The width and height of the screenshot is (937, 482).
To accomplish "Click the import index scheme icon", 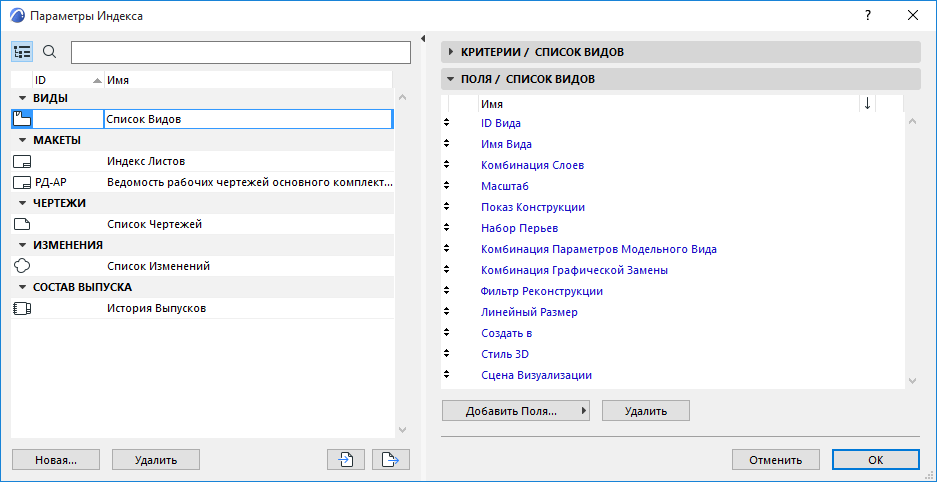I will (x=345, y=459).
